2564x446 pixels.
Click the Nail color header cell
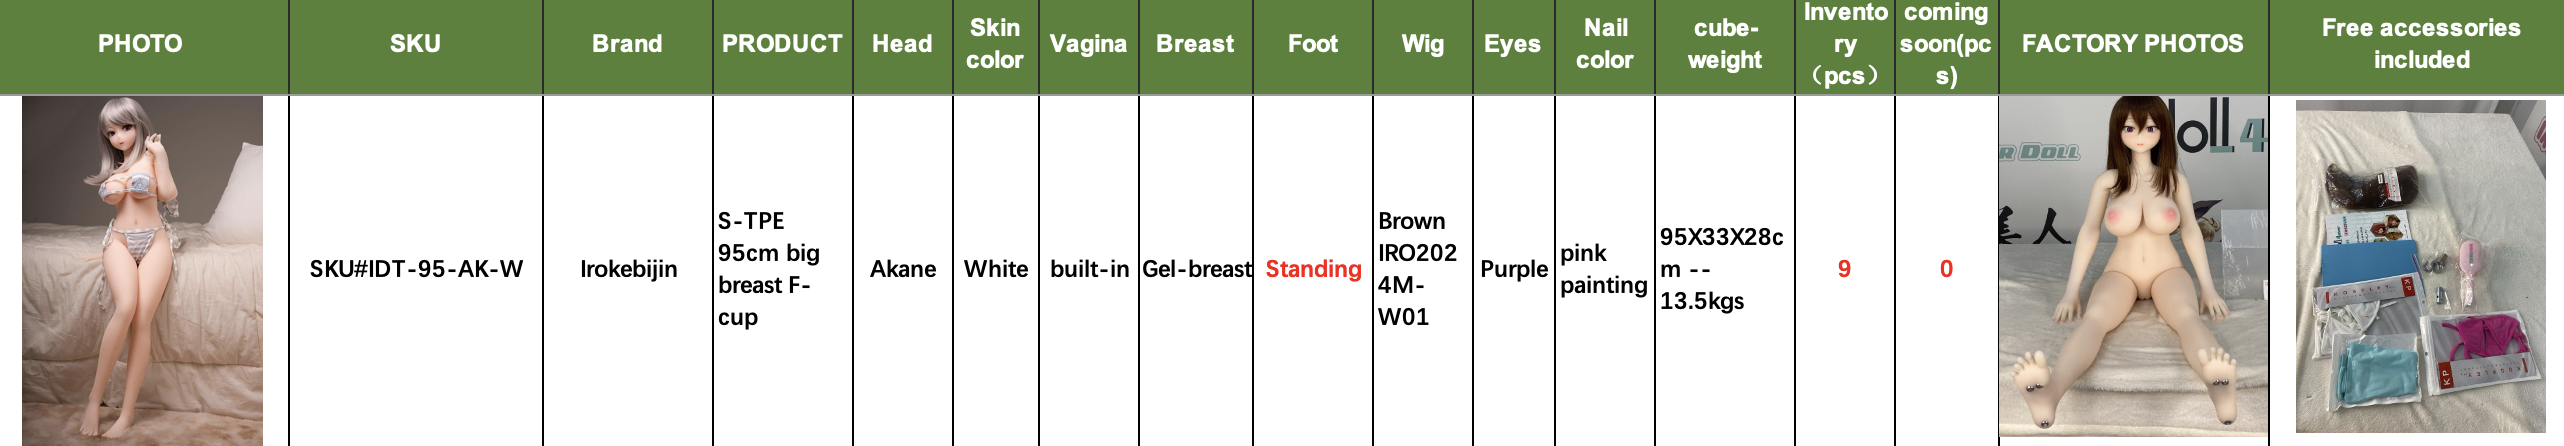click(x=1604, y=44)
